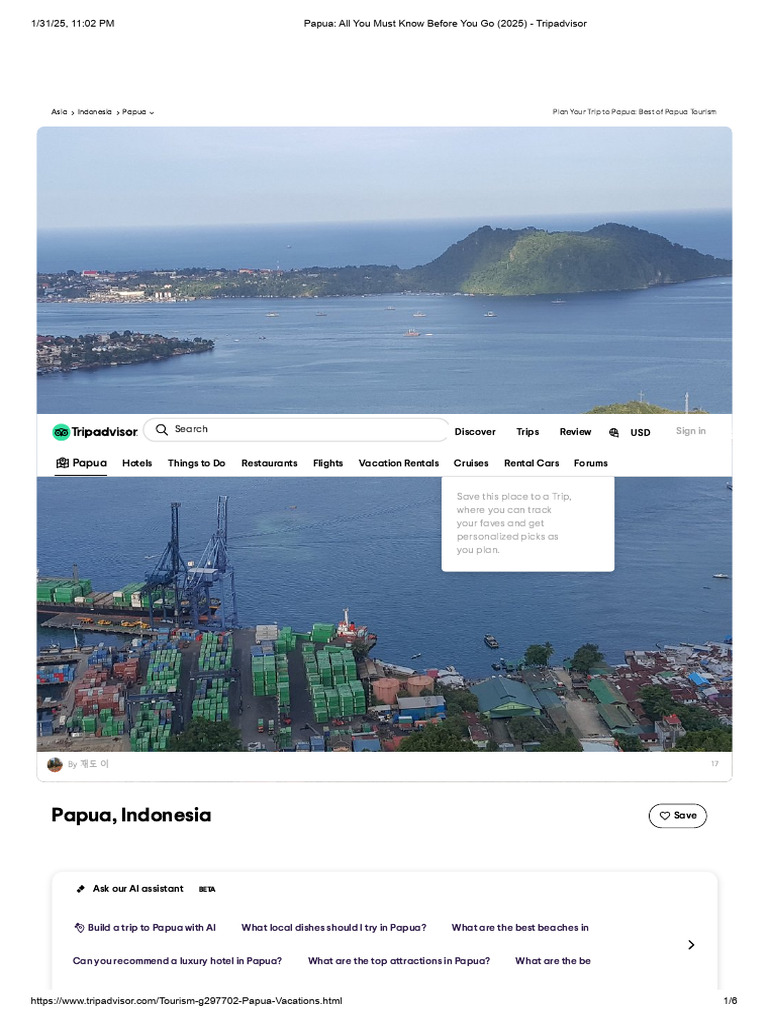
Task: Open the Hotels tab
Action: [x=137, y=463]
